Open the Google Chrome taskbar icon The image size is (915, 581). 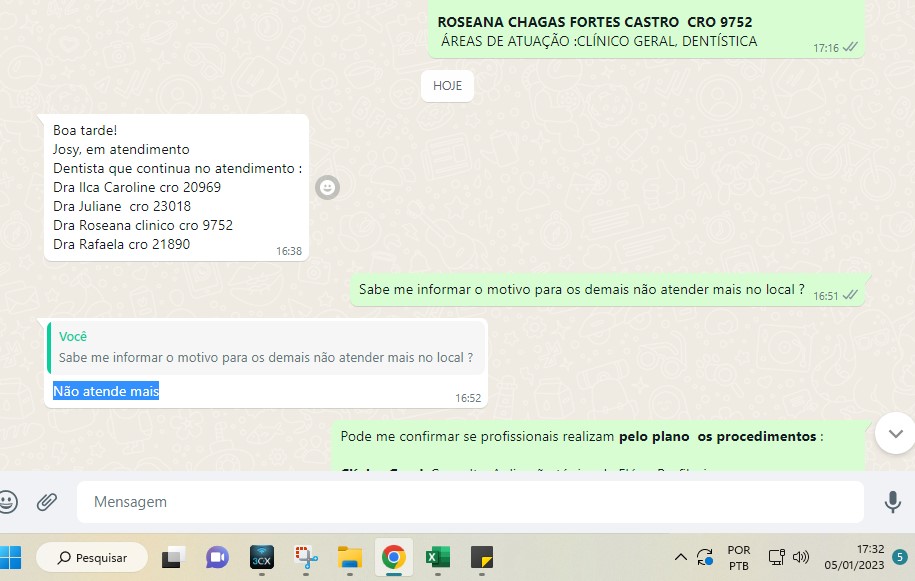pos(393,557)
